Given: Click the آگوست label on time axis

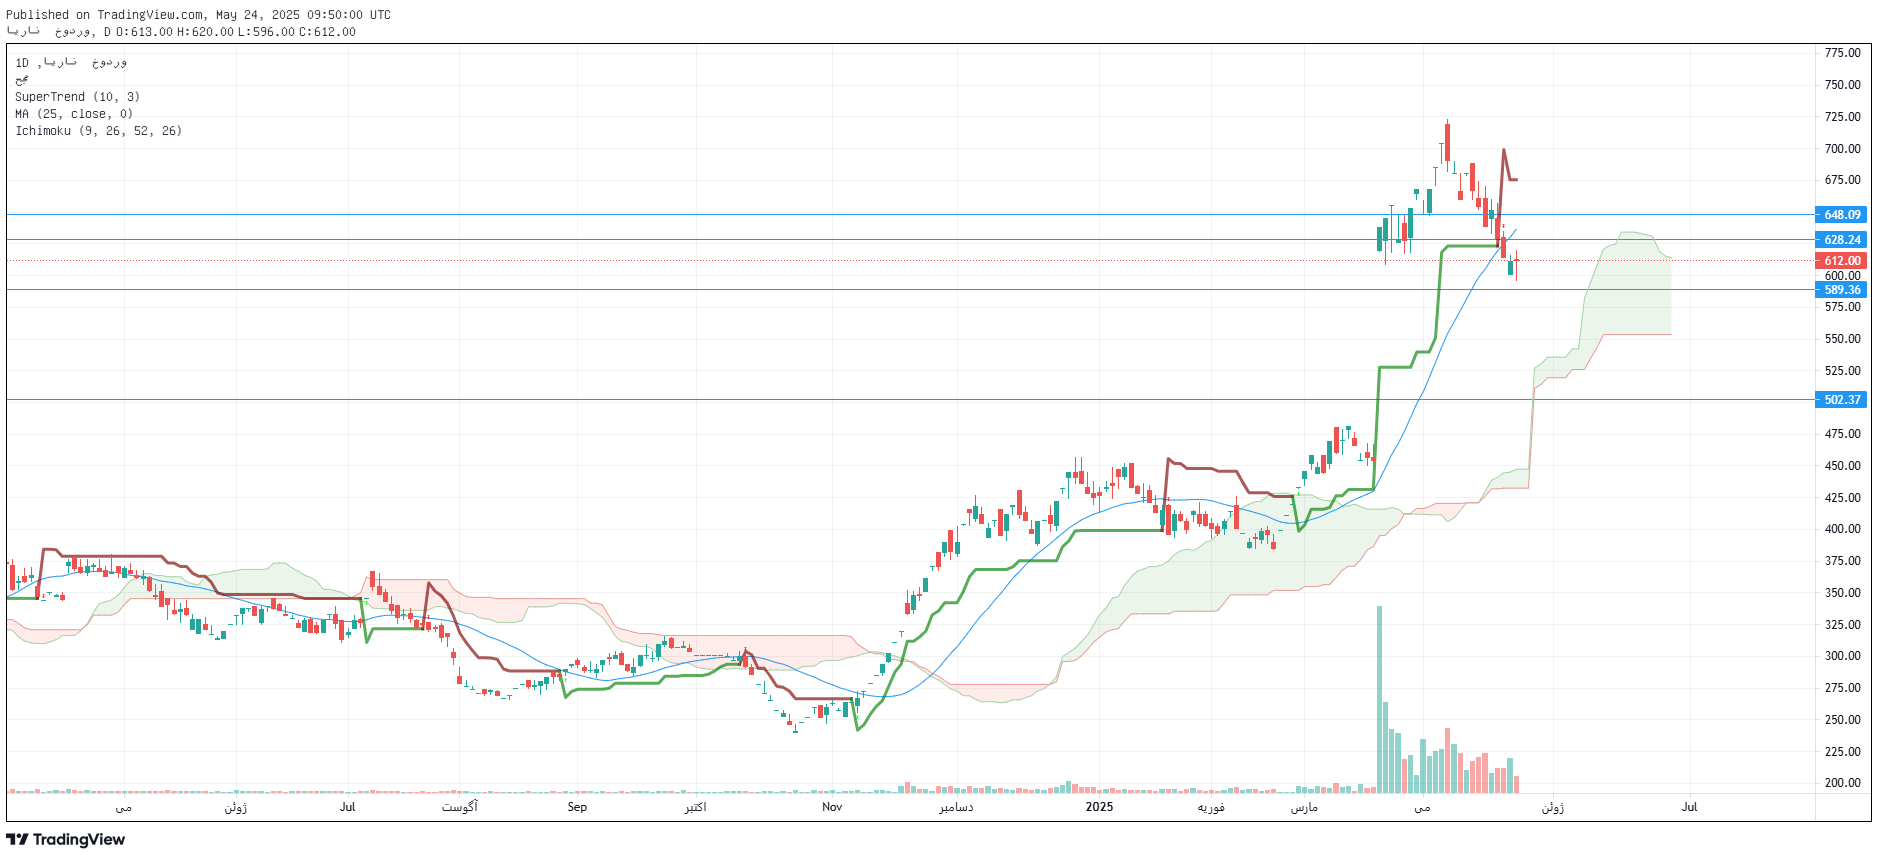Looking at the screenshot, I should point(460,807).
